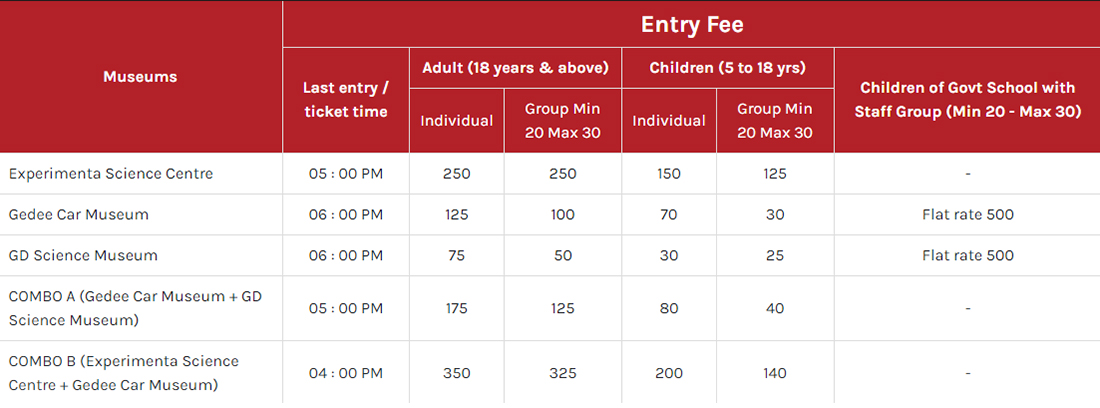The width and height of the screenshot is (1100, 408).
Task: Select Experimenta last entry 05 : 00 PM
Action: [x=346, y=173]
